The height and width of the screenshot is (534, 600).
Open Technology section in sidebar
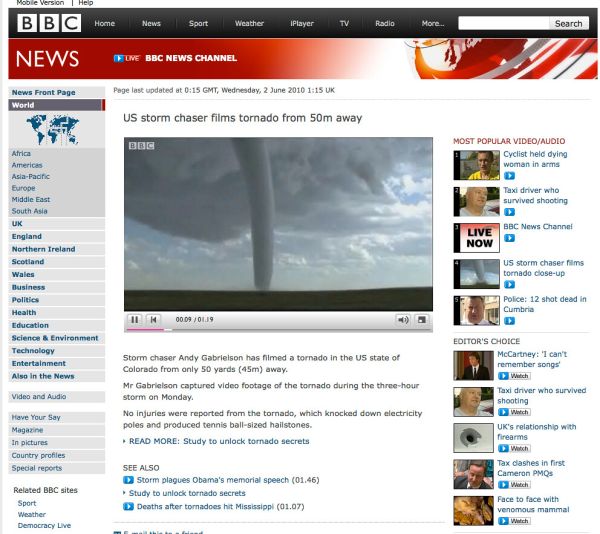(56, 350)
